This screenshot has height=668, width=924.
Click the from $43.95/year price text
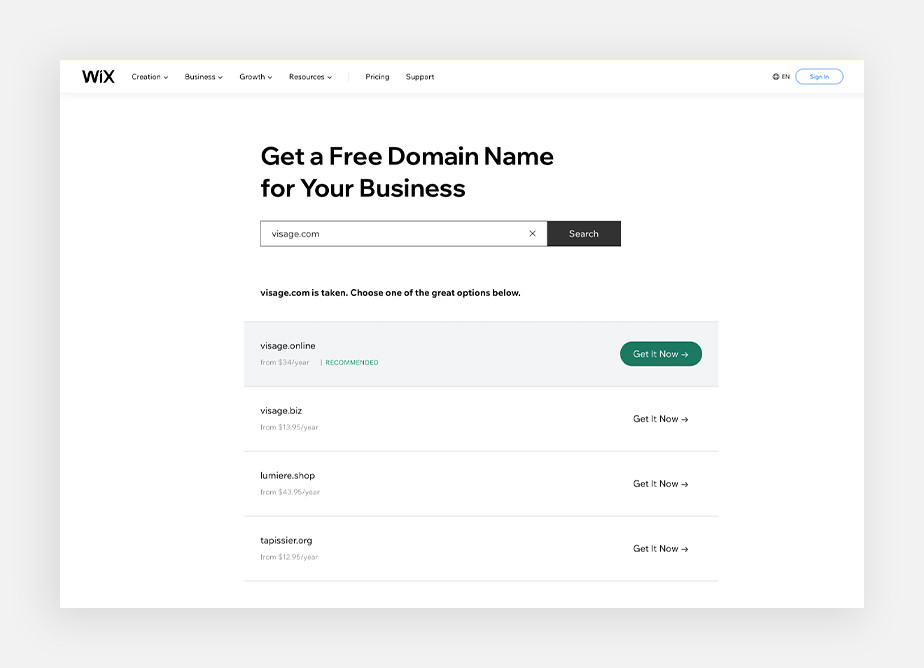point(290,492)
